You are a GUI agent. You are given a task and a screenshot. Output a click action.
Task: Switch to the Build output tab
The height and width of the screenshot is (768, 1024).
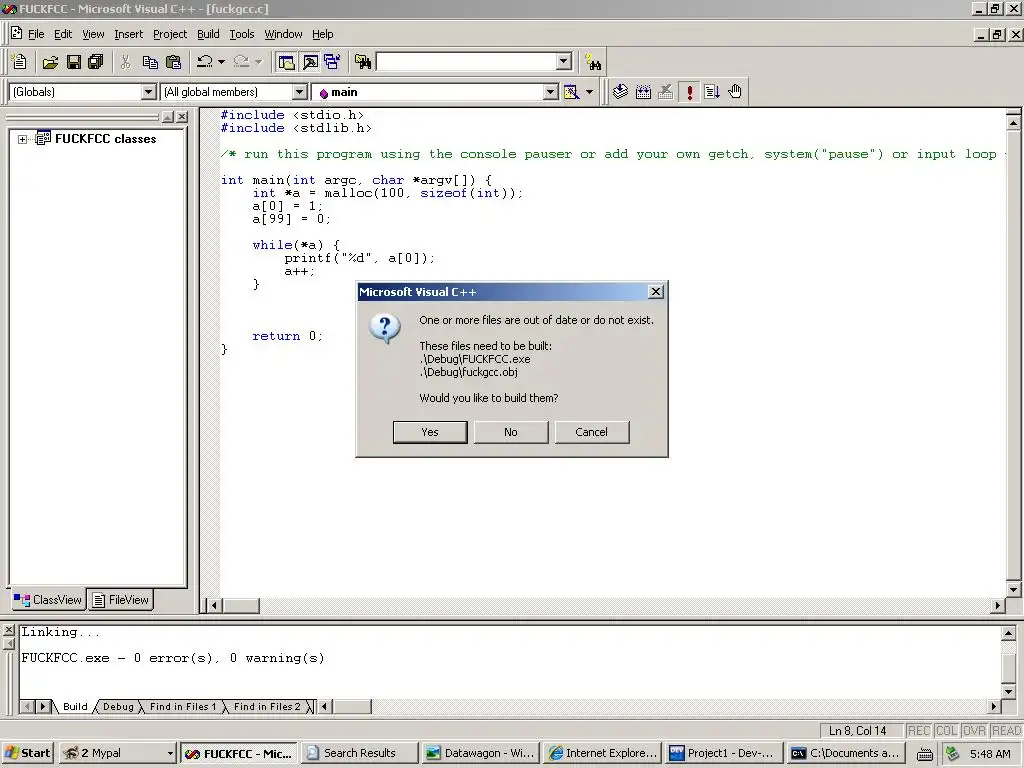(x=75, y=707)
